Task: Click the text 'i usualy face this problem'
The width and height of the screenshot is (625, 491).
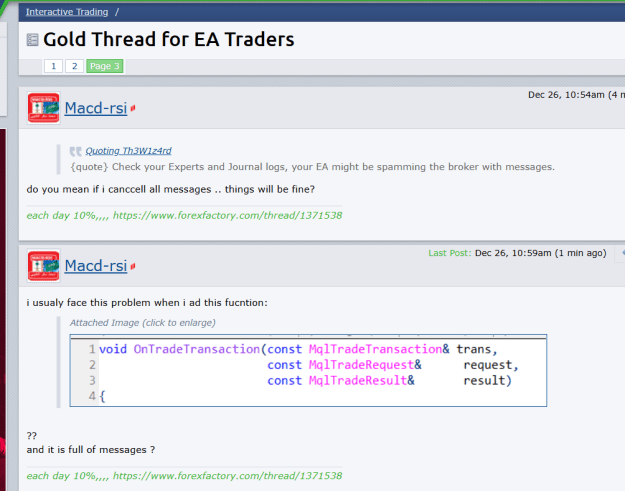Action: tap(89, 303)
